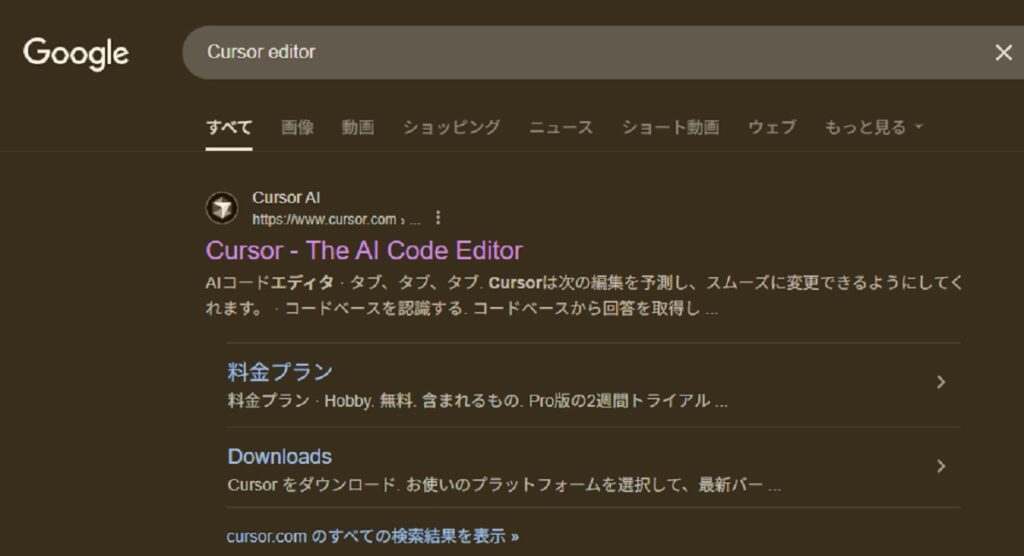This screenshot has width=1024, height=556.
Task: Click chevron arrow for 料金プラン row
Action: click(x=940, y=382)
